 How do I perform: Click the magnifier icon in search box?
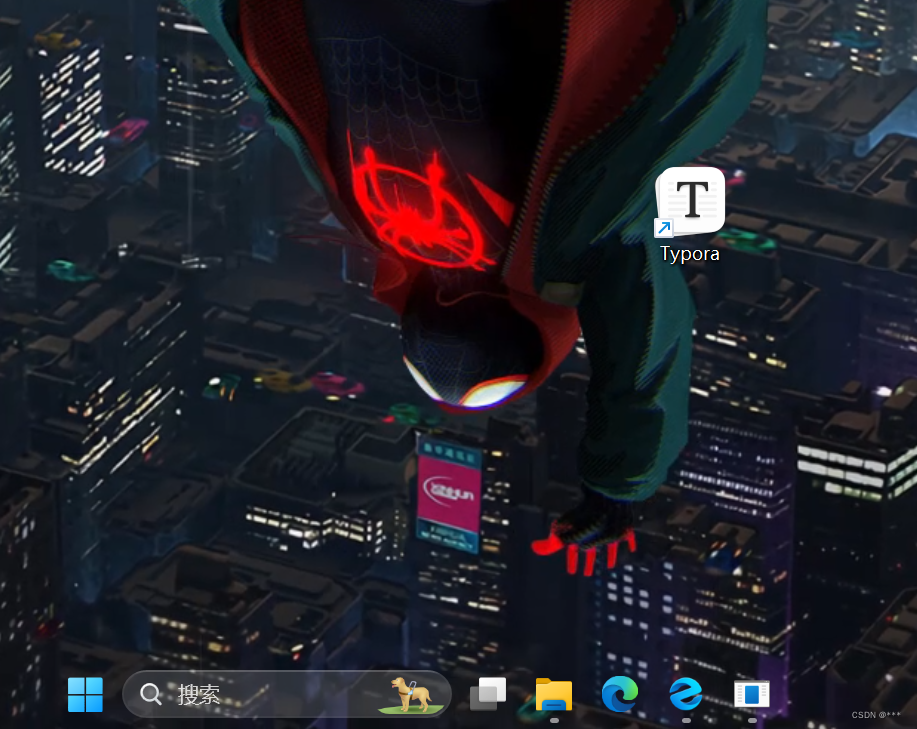pos(151,695)
